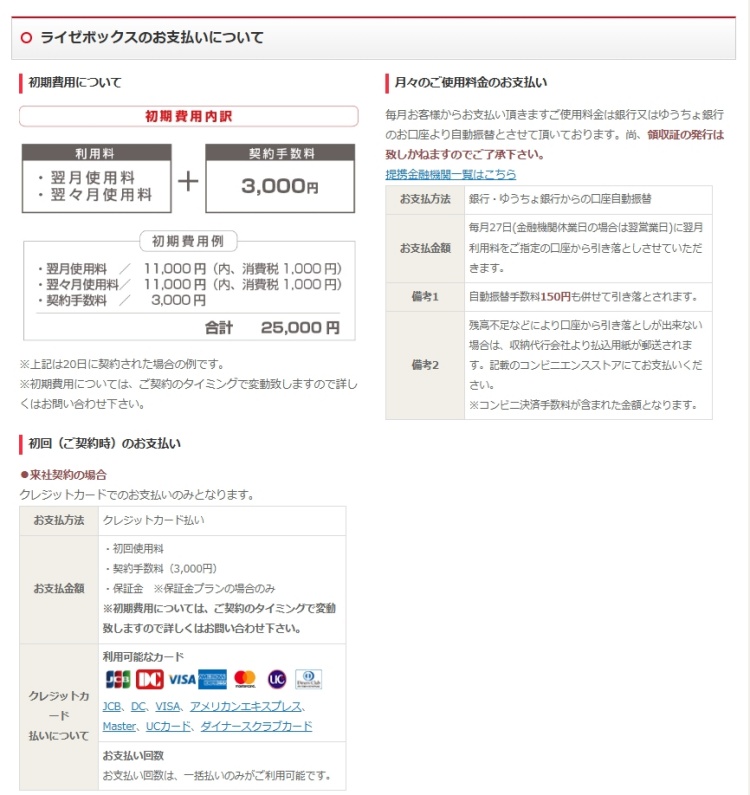The width and height of the screenshot is (750, 795).
Task: Open the UCカード link
Action: tap(168, 727)
